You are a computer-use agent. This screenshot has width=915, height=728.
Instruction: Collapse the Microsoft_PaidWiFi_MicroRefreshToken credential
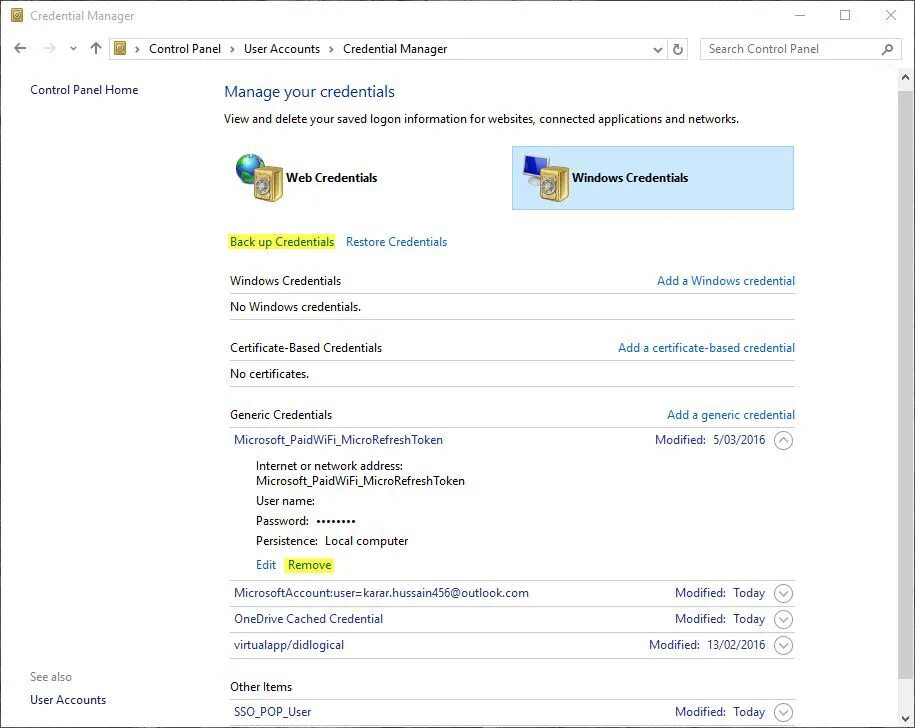pos(783,440)
